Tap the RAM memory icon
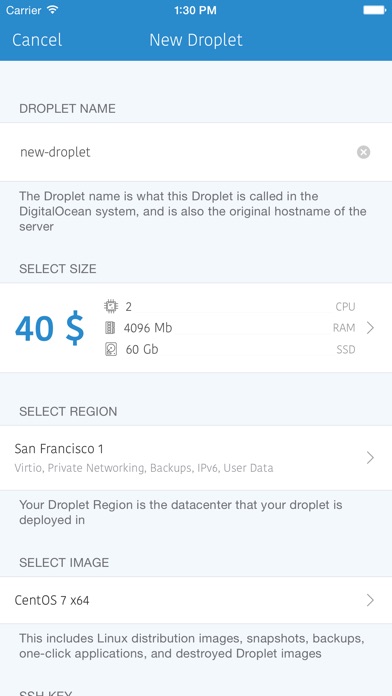 tap(110, 328)
